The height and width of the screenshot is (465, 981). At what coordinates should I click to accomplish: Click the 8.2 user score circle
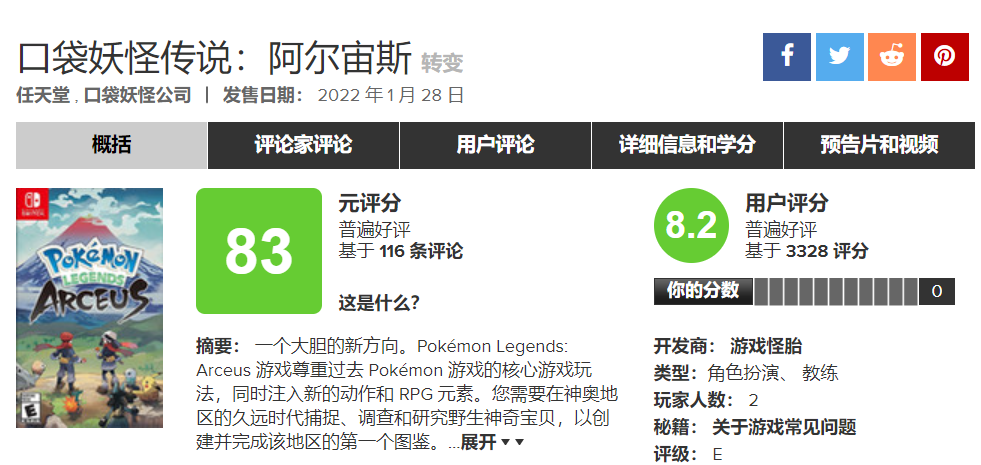click(x=691, y=225)
